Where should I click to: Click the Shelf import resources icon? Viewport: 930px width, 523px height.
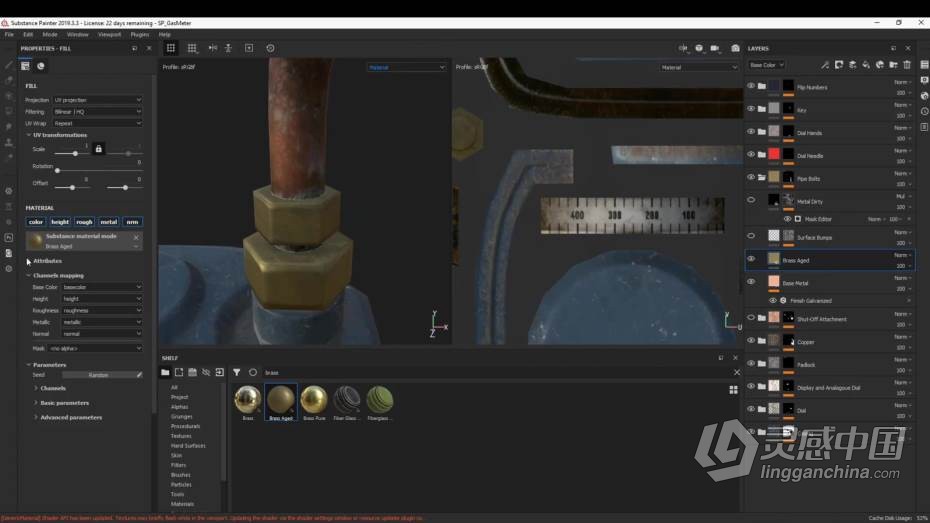coord(219,372)
